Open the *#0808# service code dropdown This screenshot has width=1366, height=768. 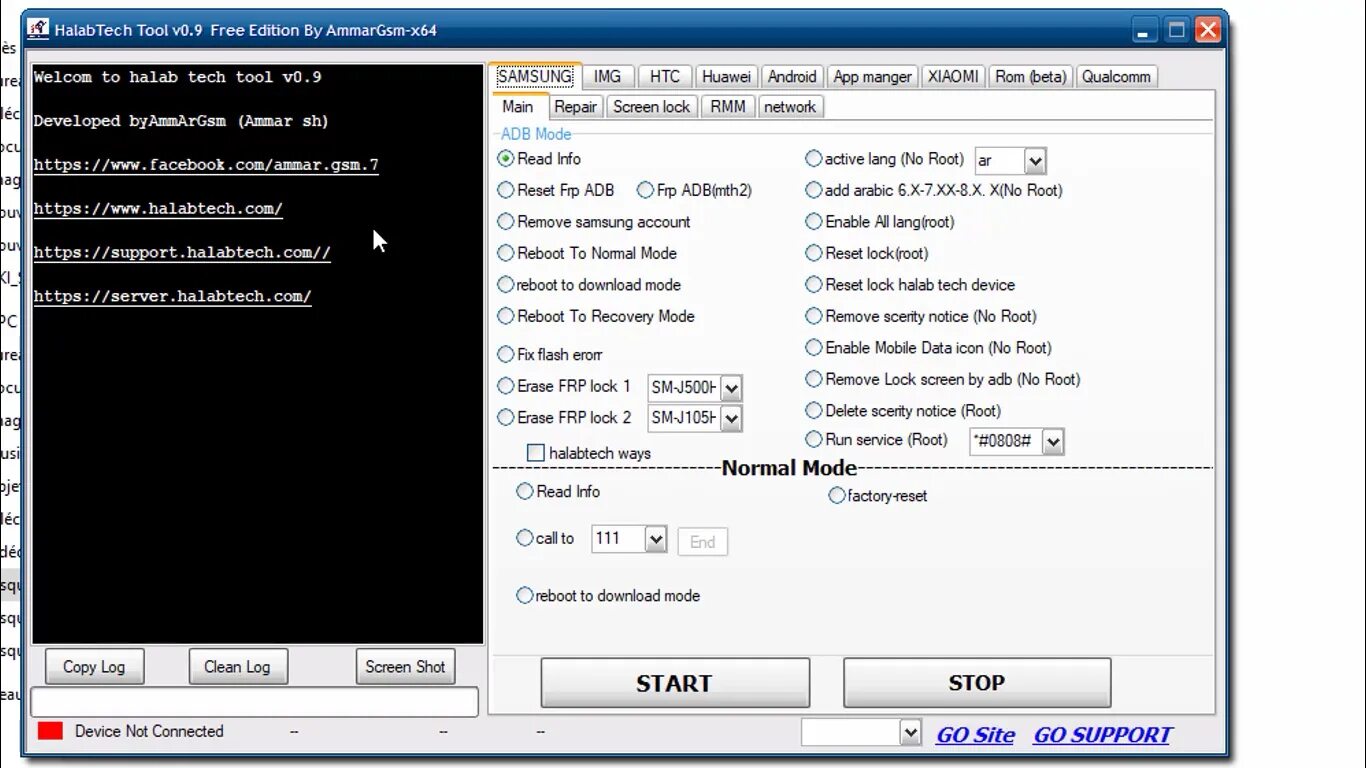click(1053, 441)
